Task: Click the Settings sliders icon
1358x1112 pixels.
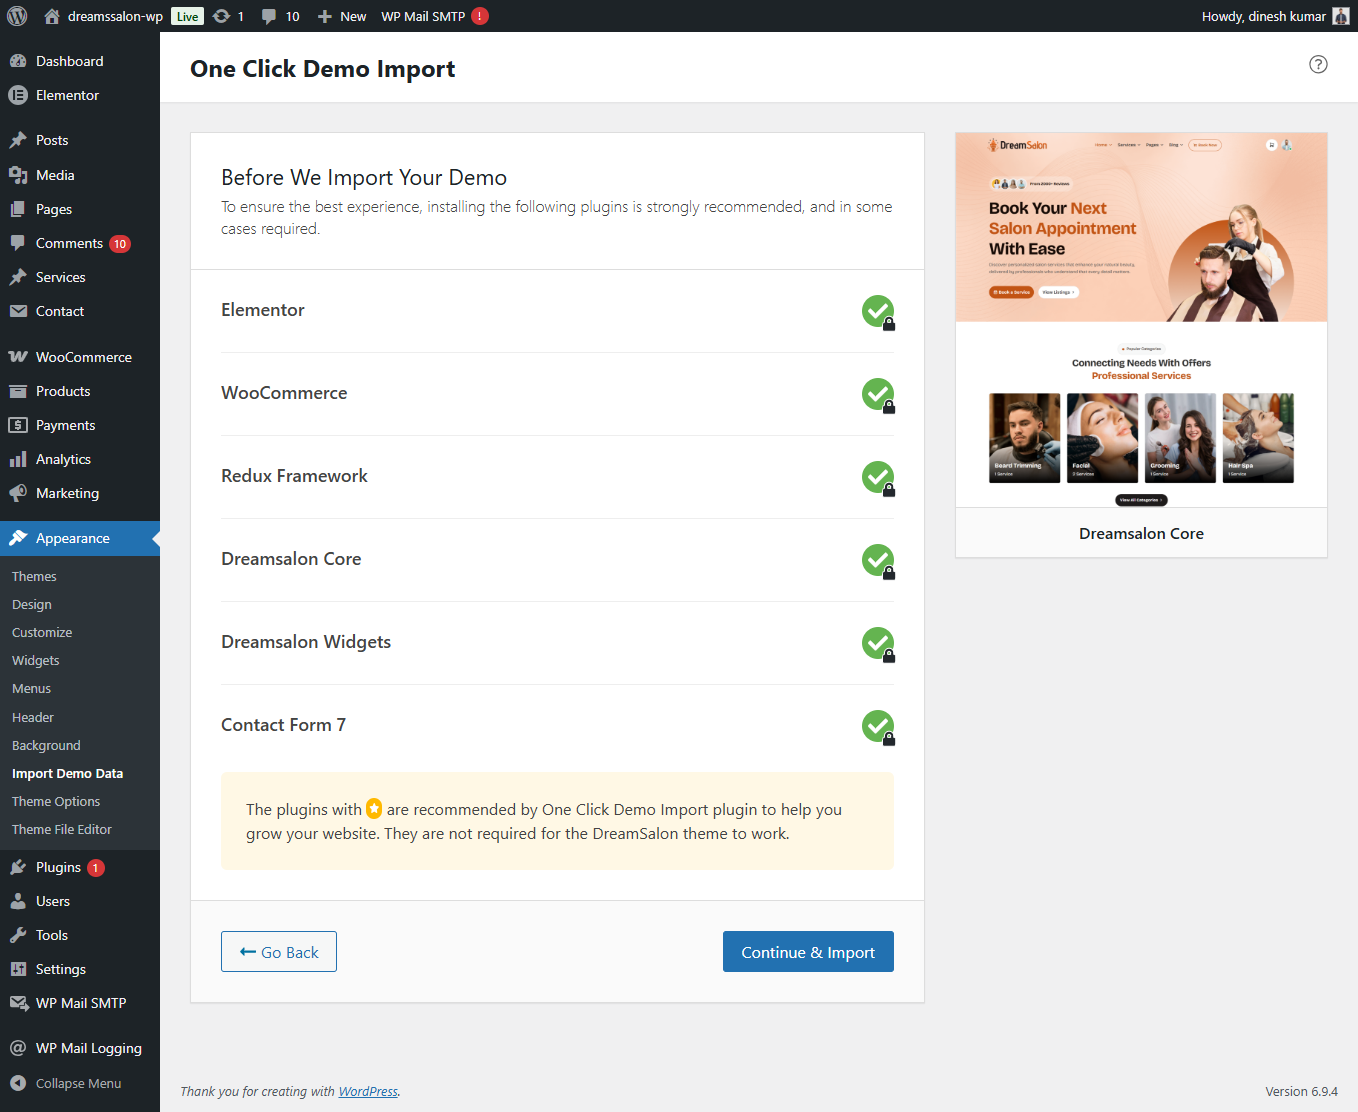Action: [x=18, y=969]
